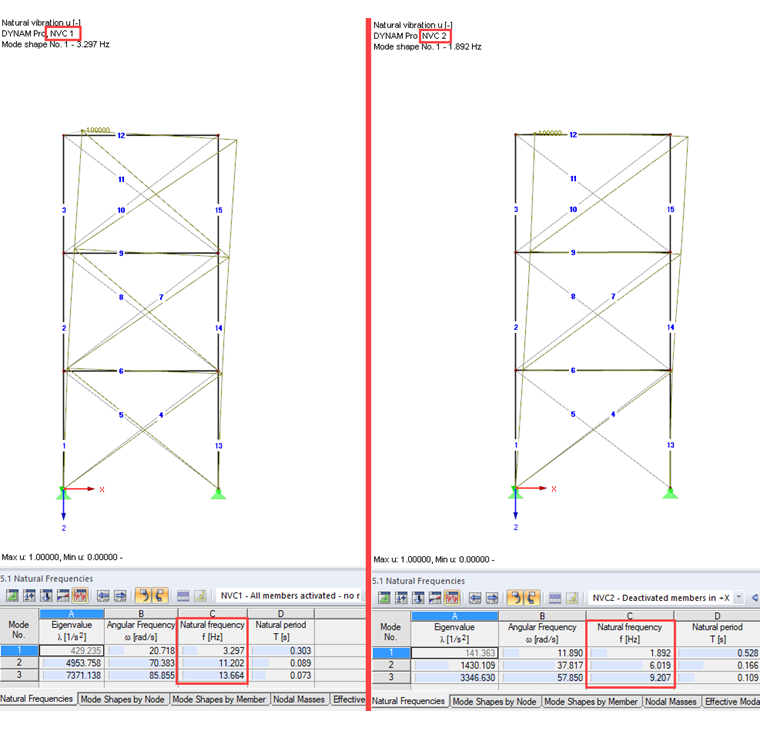
Task: Open the NVC1 - All members activated combo box
Action: pos(290,595)
